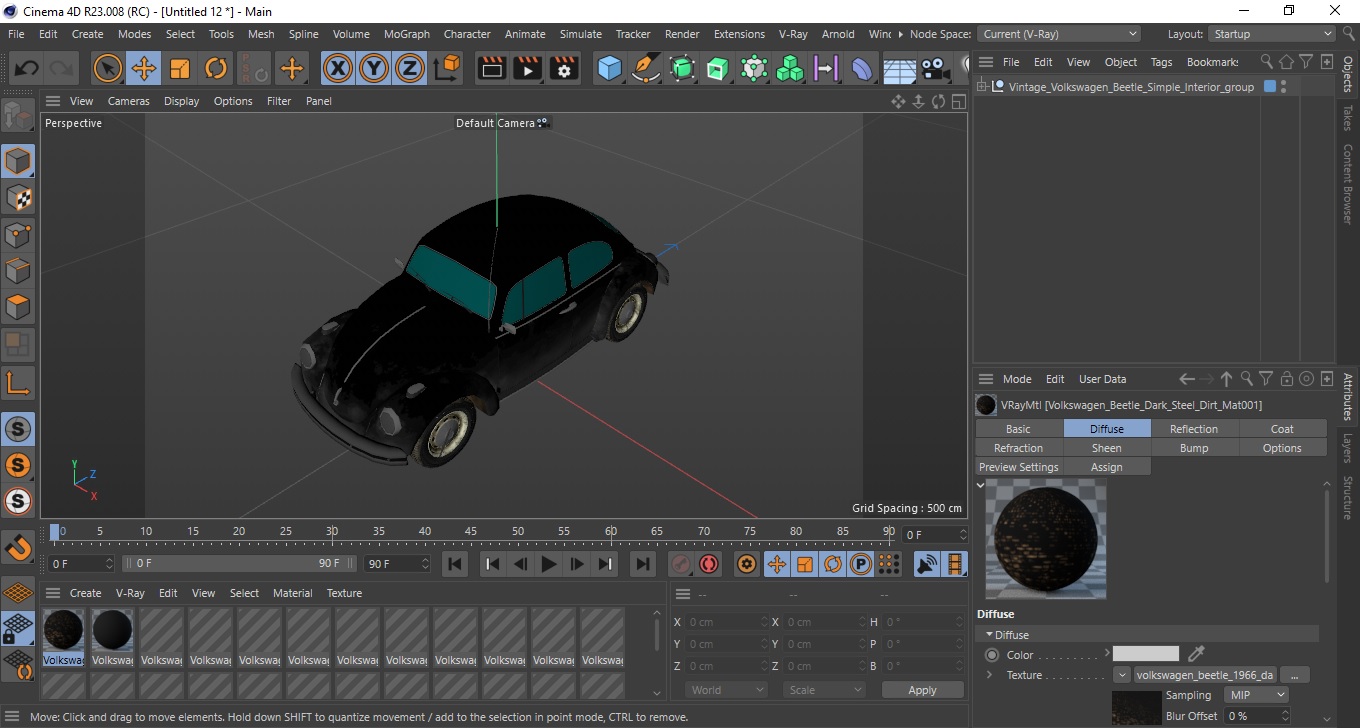Open the Bump tab
The width and height of the screenshot is (1360, 728).
[x=1194, y=448]
